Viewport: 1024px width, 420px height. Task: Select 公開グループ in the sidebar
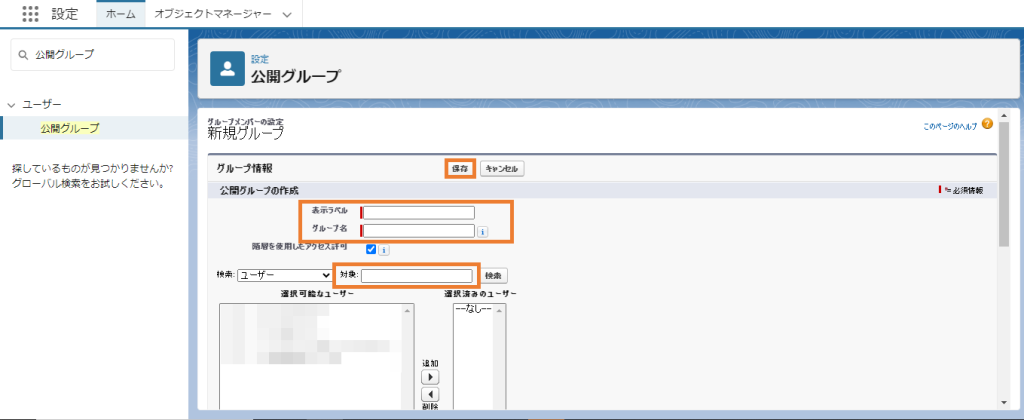70,128
